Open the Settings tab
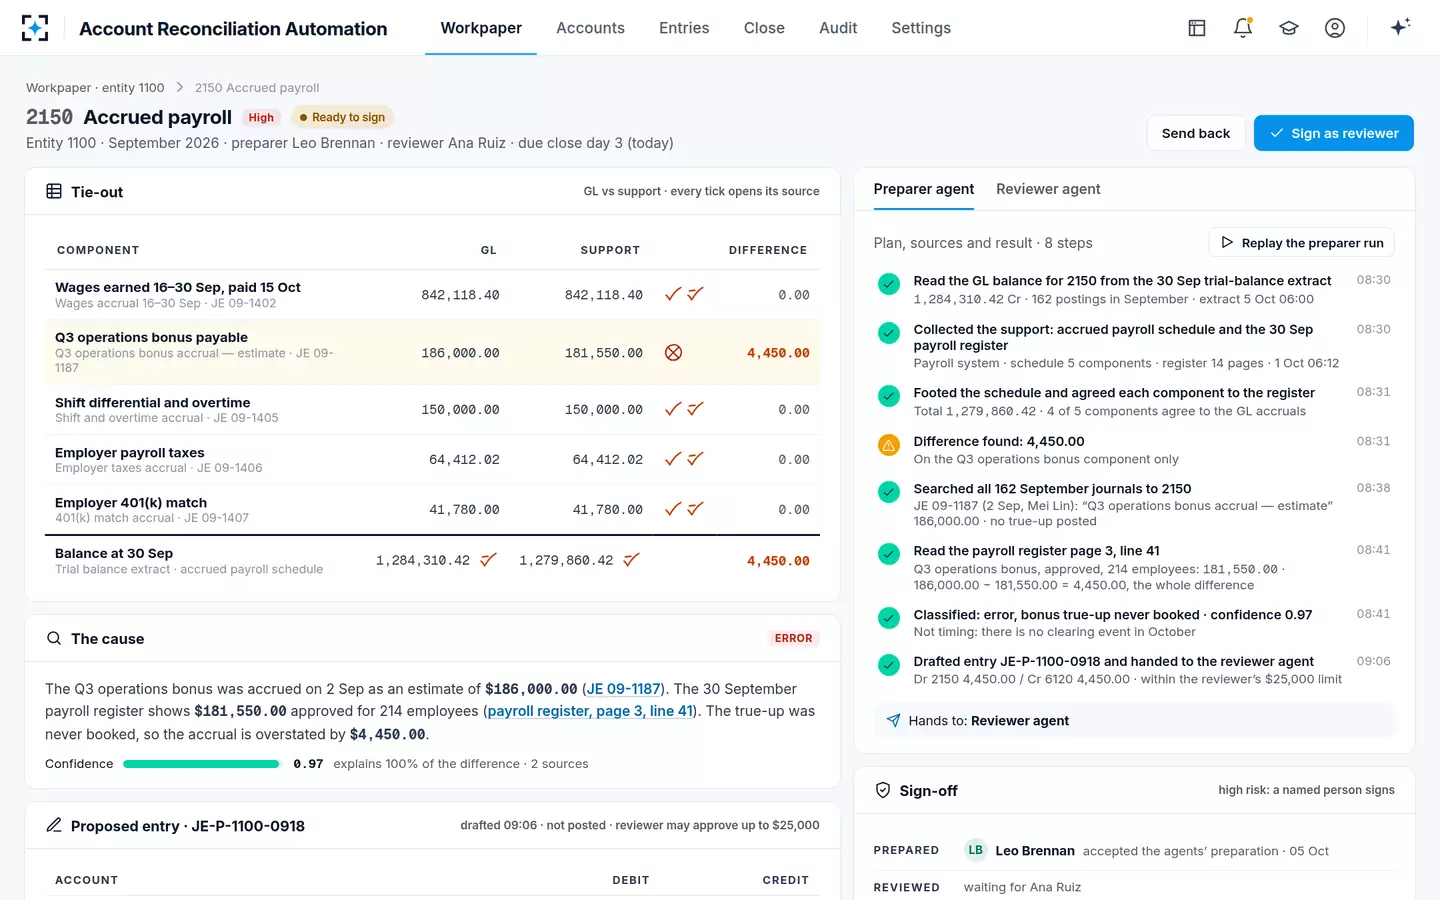Viewport: 1440px width, 900px height. pyautogui.click(x=921, y=28)
